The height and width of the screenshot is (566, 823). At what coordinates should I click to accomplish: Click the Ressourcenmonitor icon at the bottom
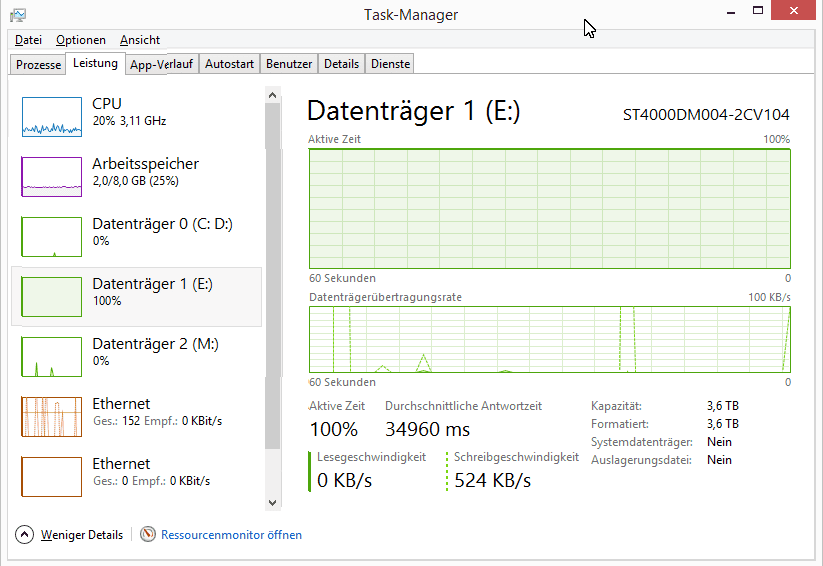click(x=149, y=535)
